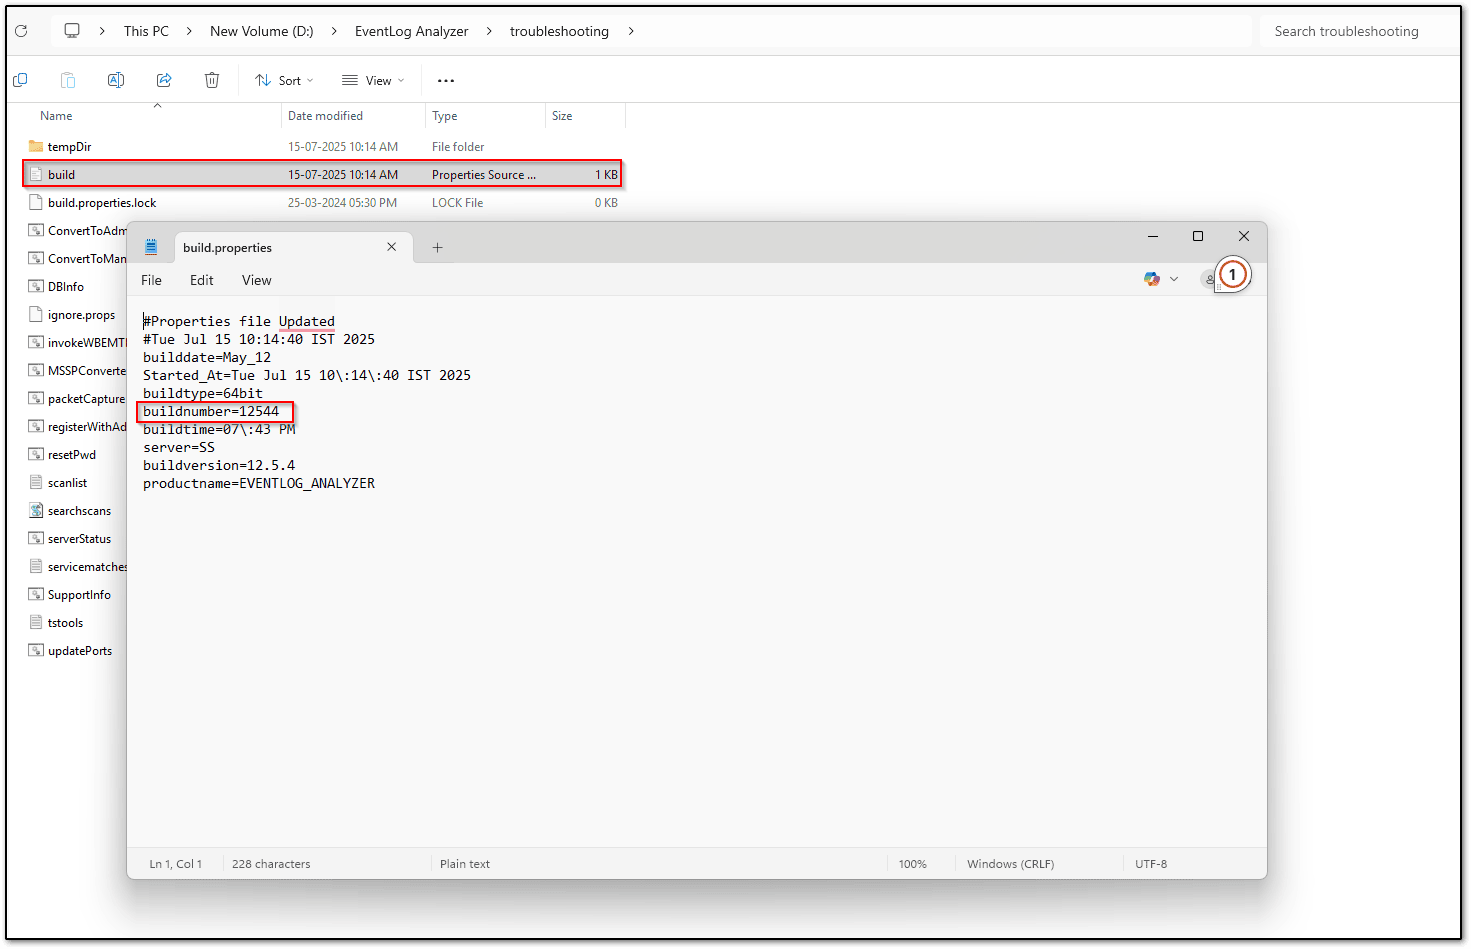
Task: Click the Plain text status entry
Action: [465, 864]
